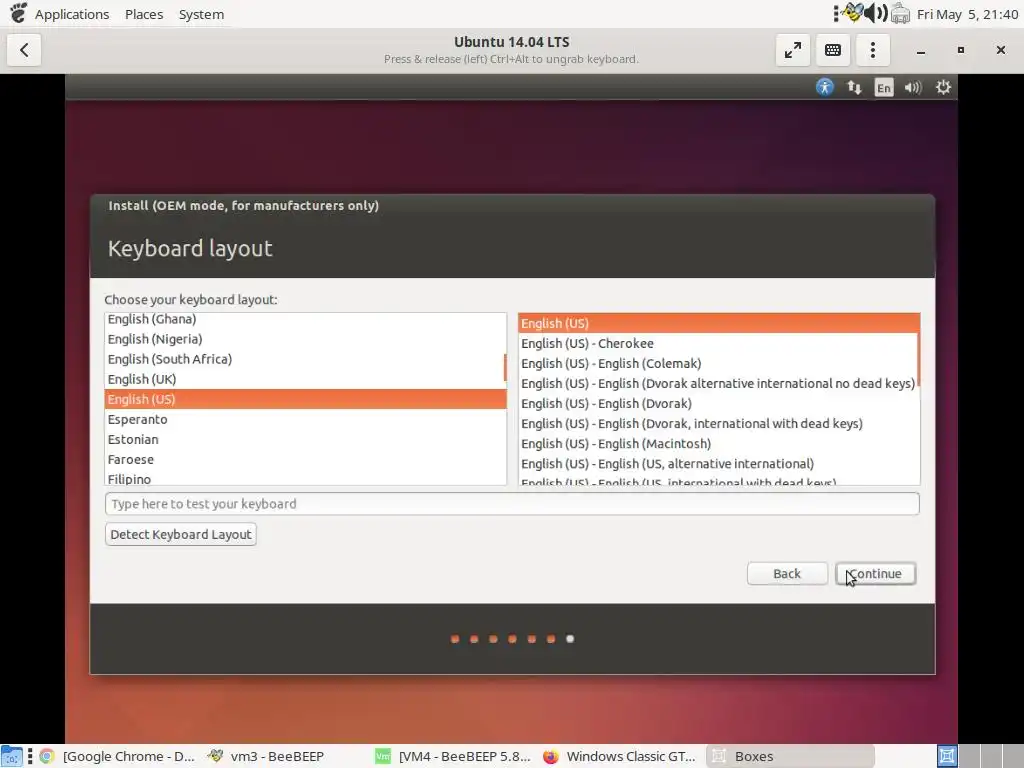Image resolution: width=1024 pixels, height=768 pixels.
Task: Switch to Google Chrome taskbar window
Action: click(118, 756)
